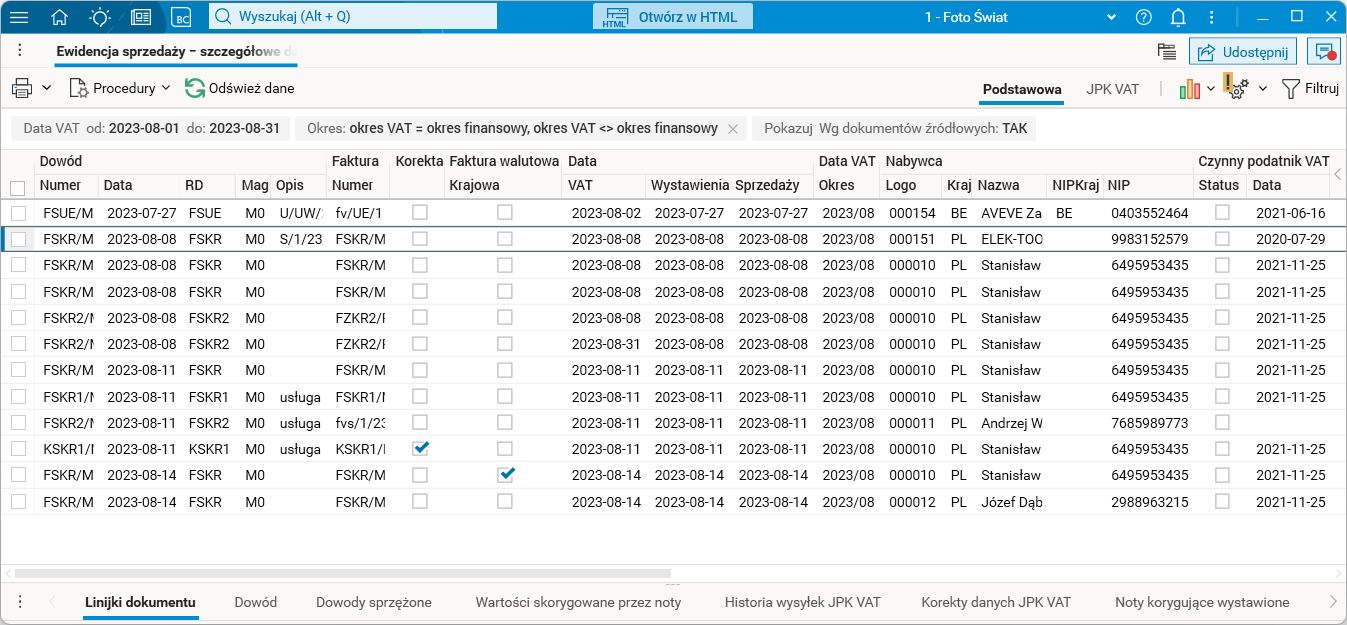The height and width of the screenshot is (625, 1347).
Task: Click Udostępnij button
Action: pyautogui.click(x=1244, y=51)
